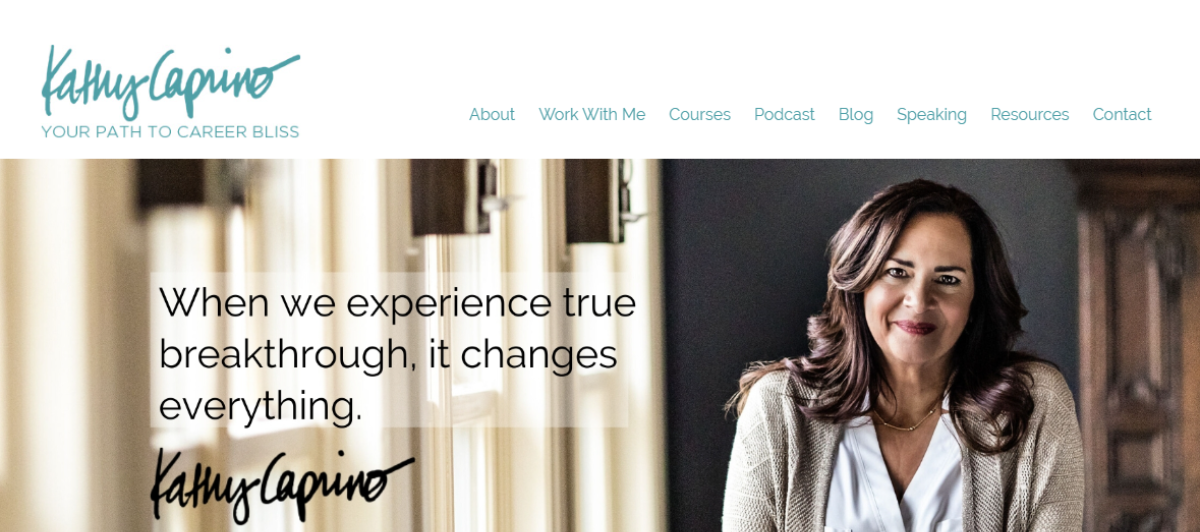Screen dimensions: 1200x532
Task: Click the woman's gold necklace
Action: pos(908,419)
